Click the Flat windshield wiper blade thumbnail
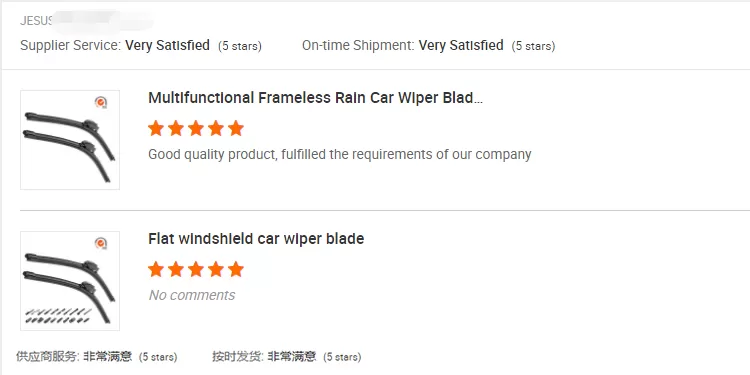 (70, 281)
